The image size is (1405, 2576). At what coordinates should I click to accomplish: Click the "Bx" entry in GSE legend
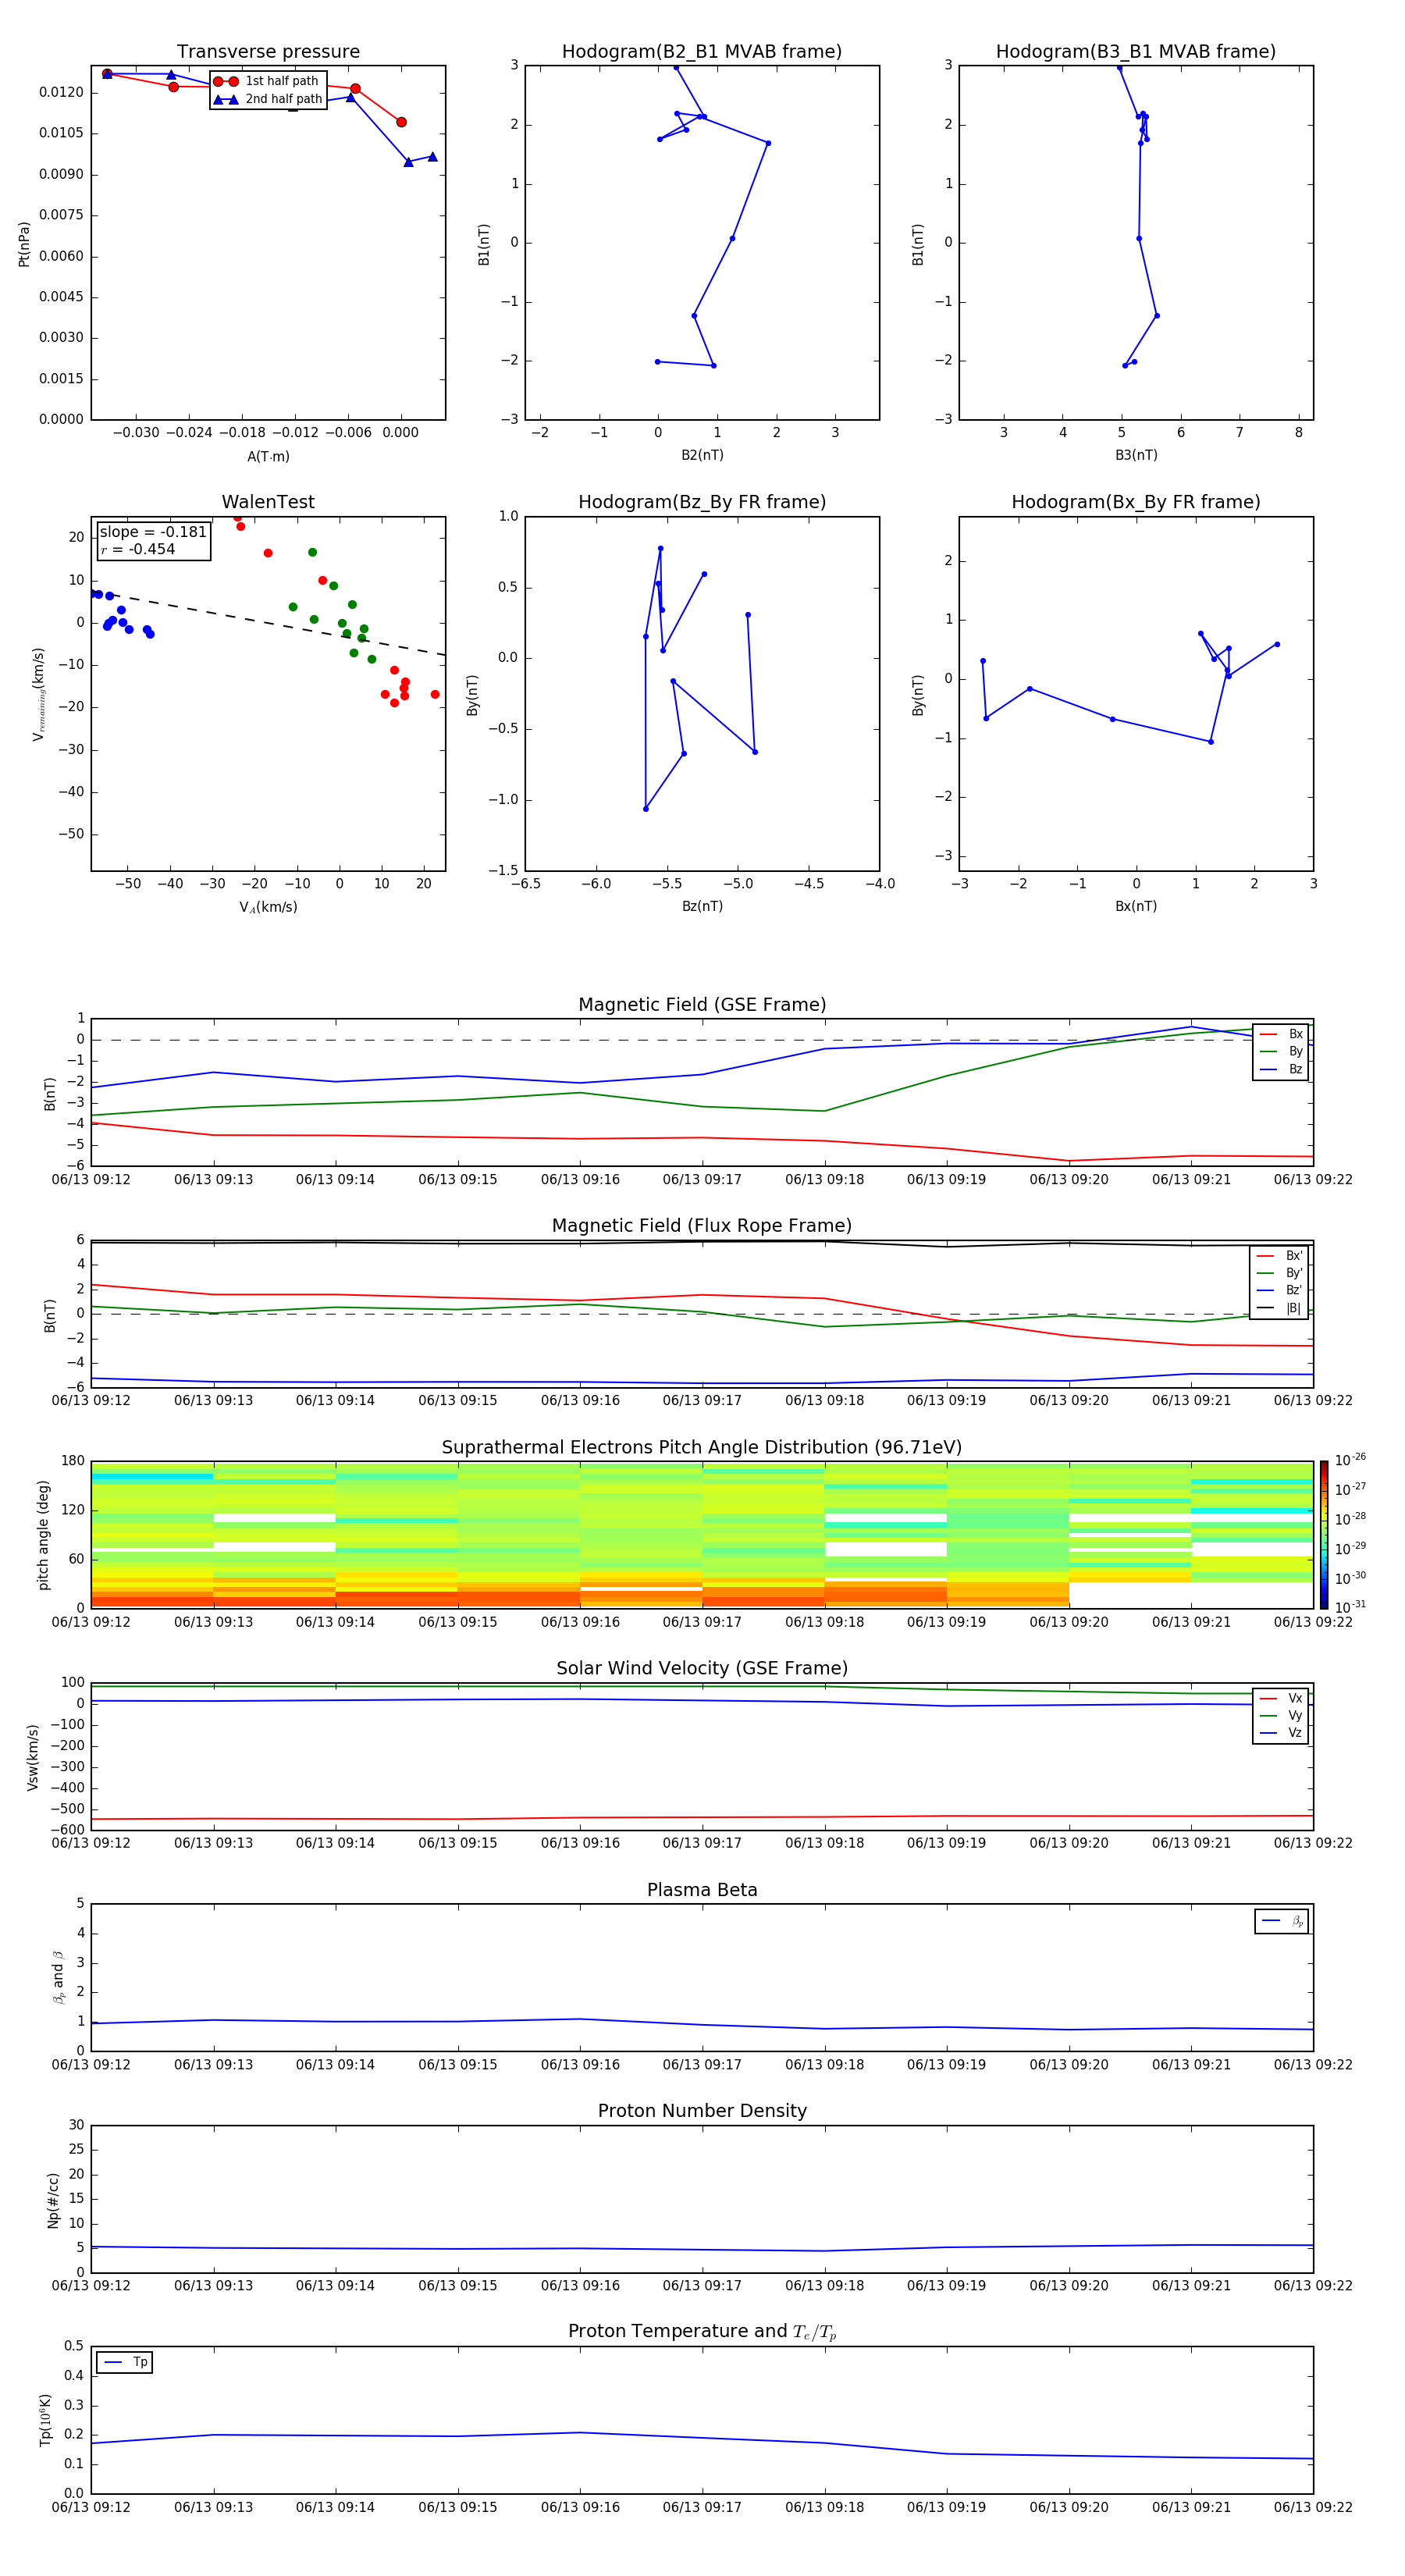coord(1281,1034)
